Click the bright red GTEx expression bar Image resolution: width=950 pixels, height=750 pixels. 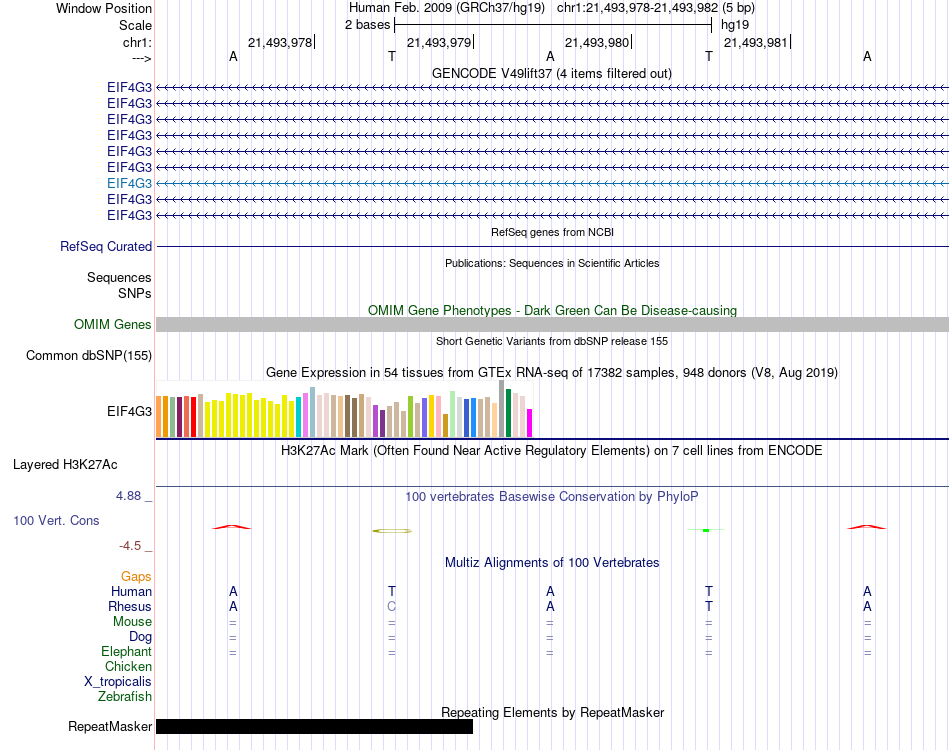193,417
